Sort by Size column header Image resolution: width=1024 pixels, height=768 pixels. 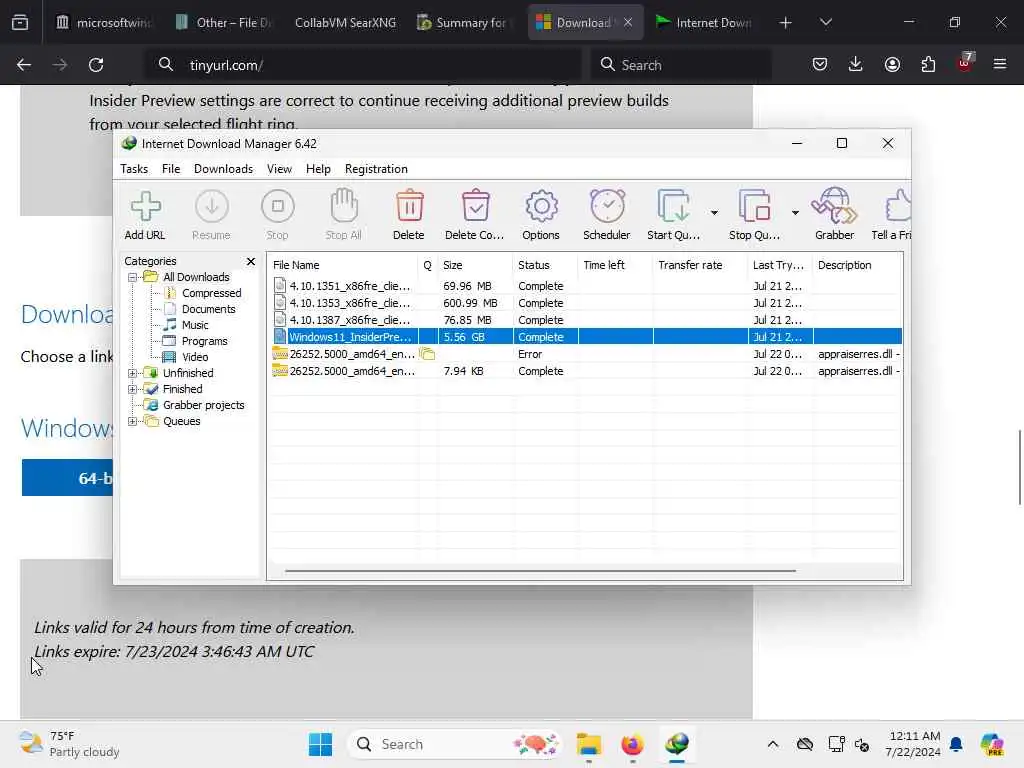tap(475, 265)
